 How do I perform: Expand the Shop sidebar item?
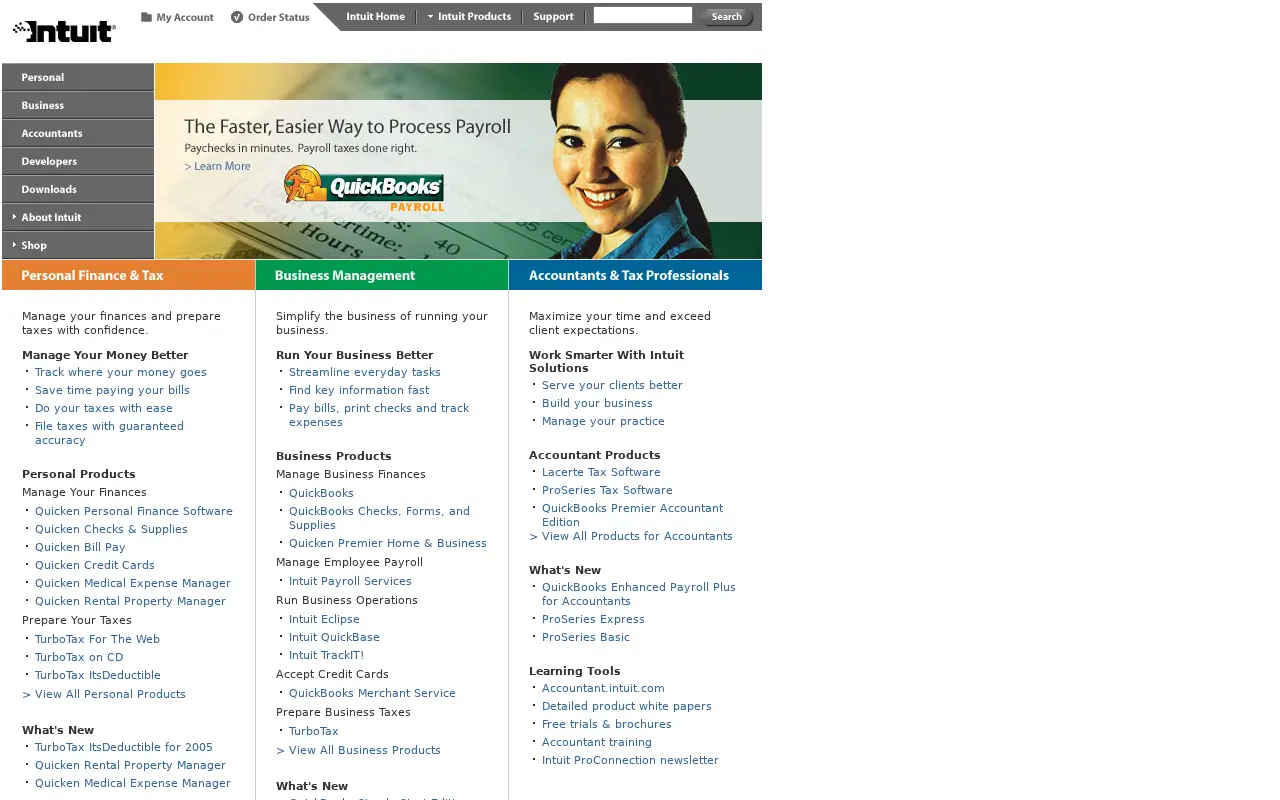click(78, 245)
